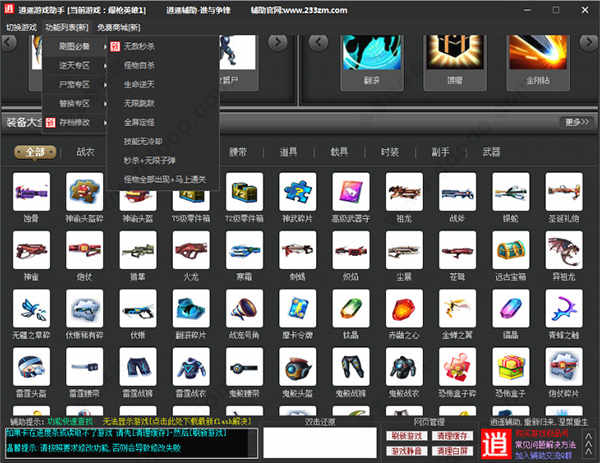Select the 战宠号角 horn icon
Viewport: 600px width, 463px height.
coord(245,308)
